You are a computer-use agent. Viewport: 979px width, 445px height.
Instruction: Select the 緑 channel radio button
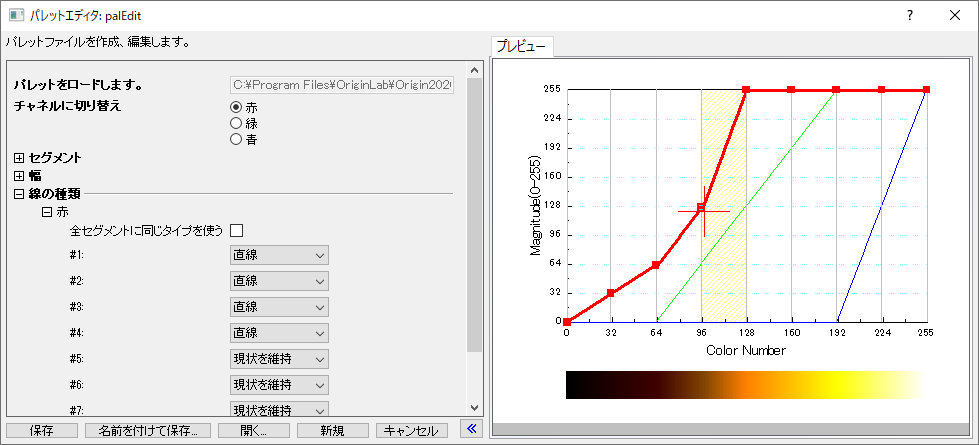click(x=236, y=123)
